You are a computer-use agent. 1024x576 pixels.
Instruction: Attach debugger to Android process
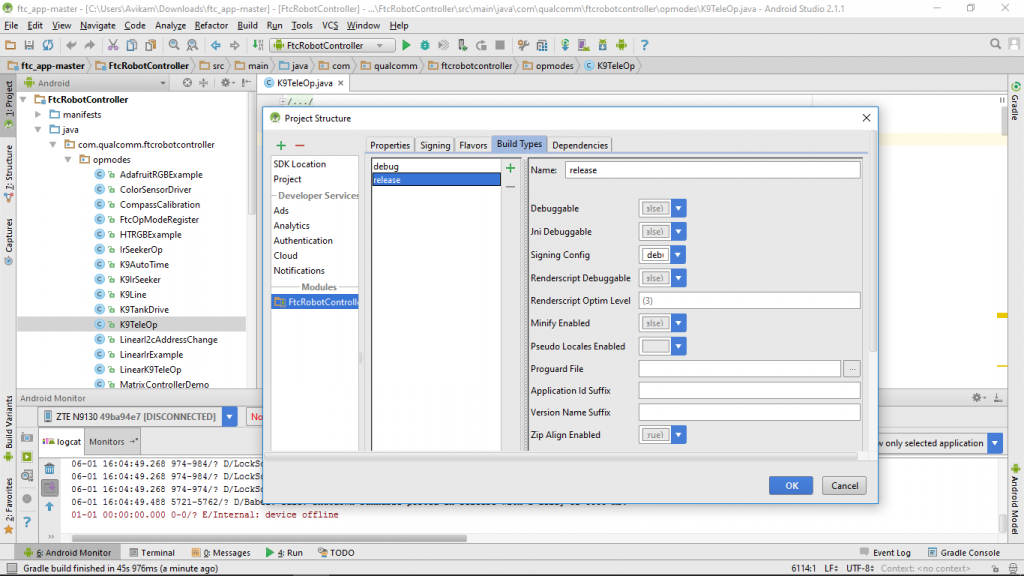(x=462, y=44)
